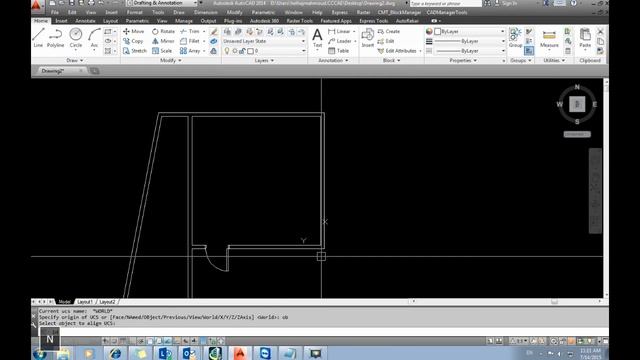
Task: Click the rectangle tool in Draw panel
Action: (108, 31)
